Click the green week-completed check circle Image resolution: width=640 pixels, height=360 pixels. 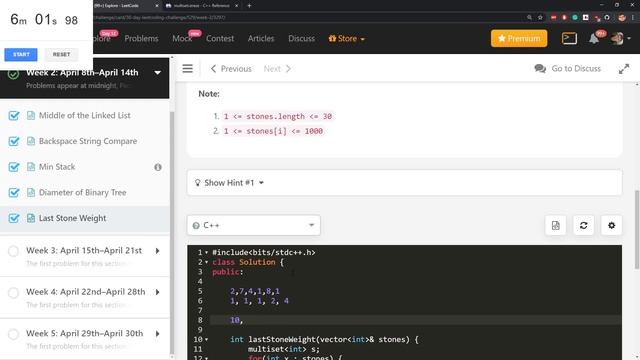pos(13,74)
